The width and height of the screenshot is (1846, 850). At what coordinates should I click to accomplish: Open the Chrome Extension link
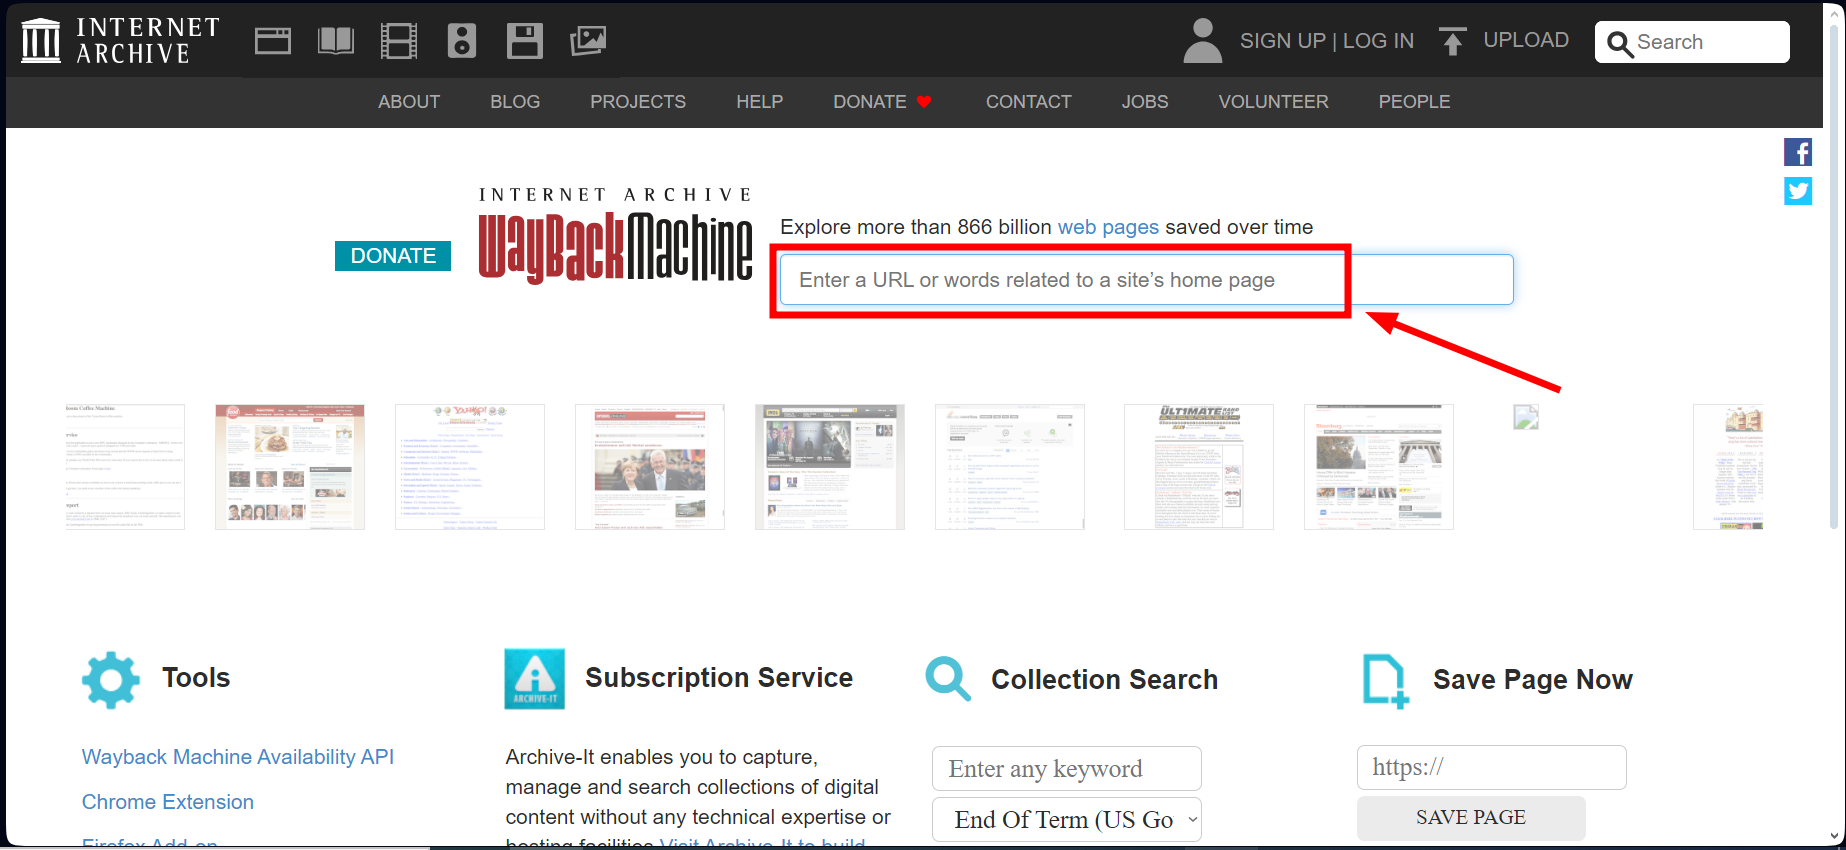click(168, 802)
